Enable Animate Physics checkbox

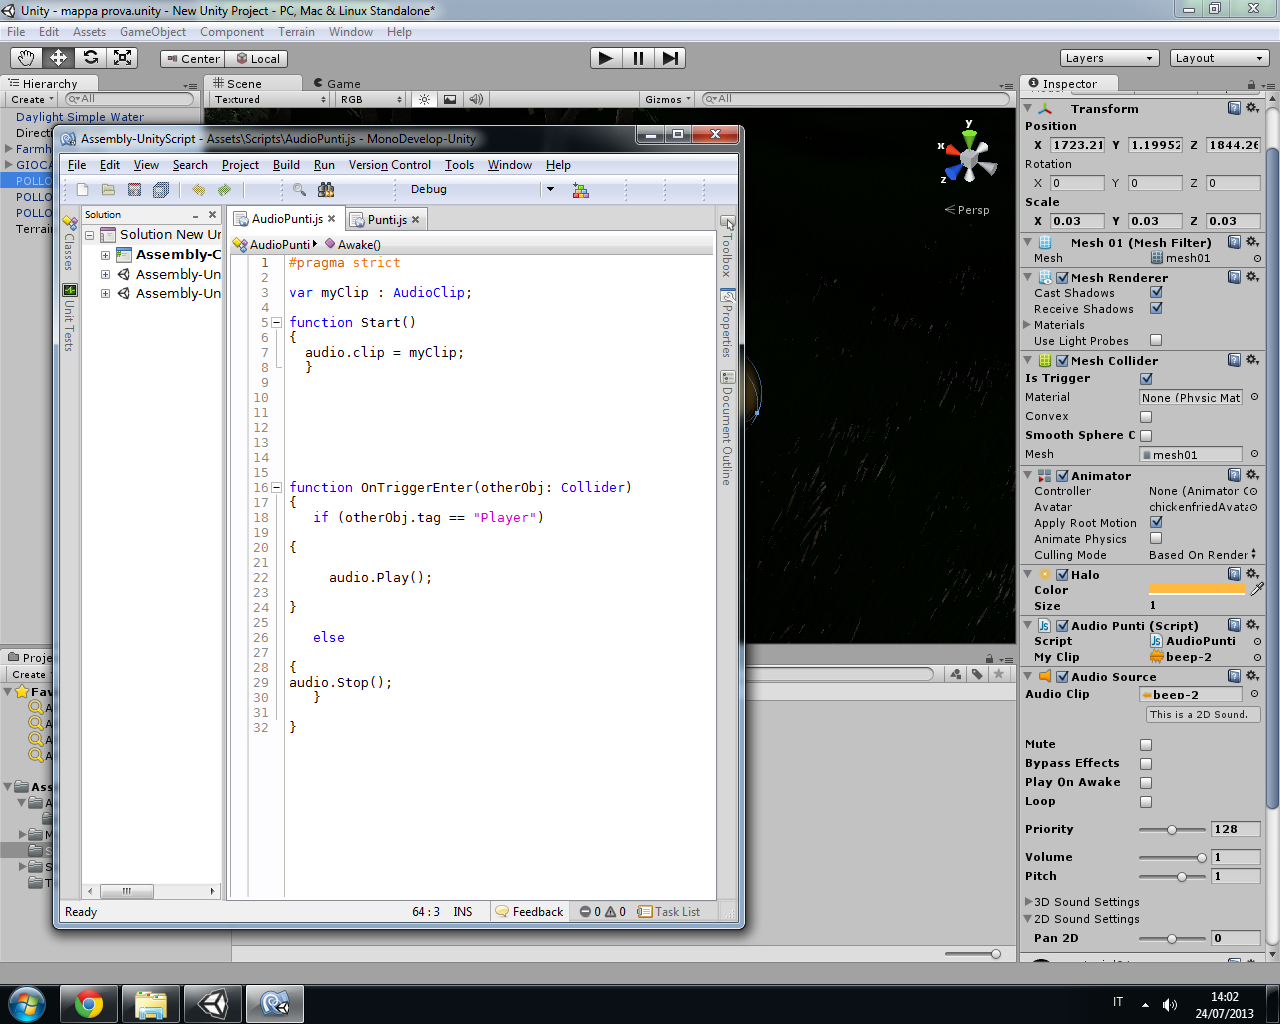coord(1156,538)
